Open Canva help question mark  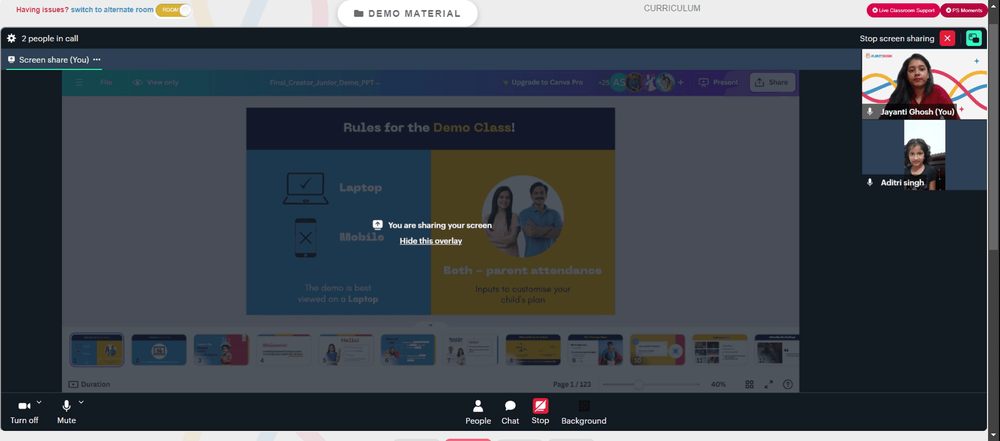click(x=788, y=384)
